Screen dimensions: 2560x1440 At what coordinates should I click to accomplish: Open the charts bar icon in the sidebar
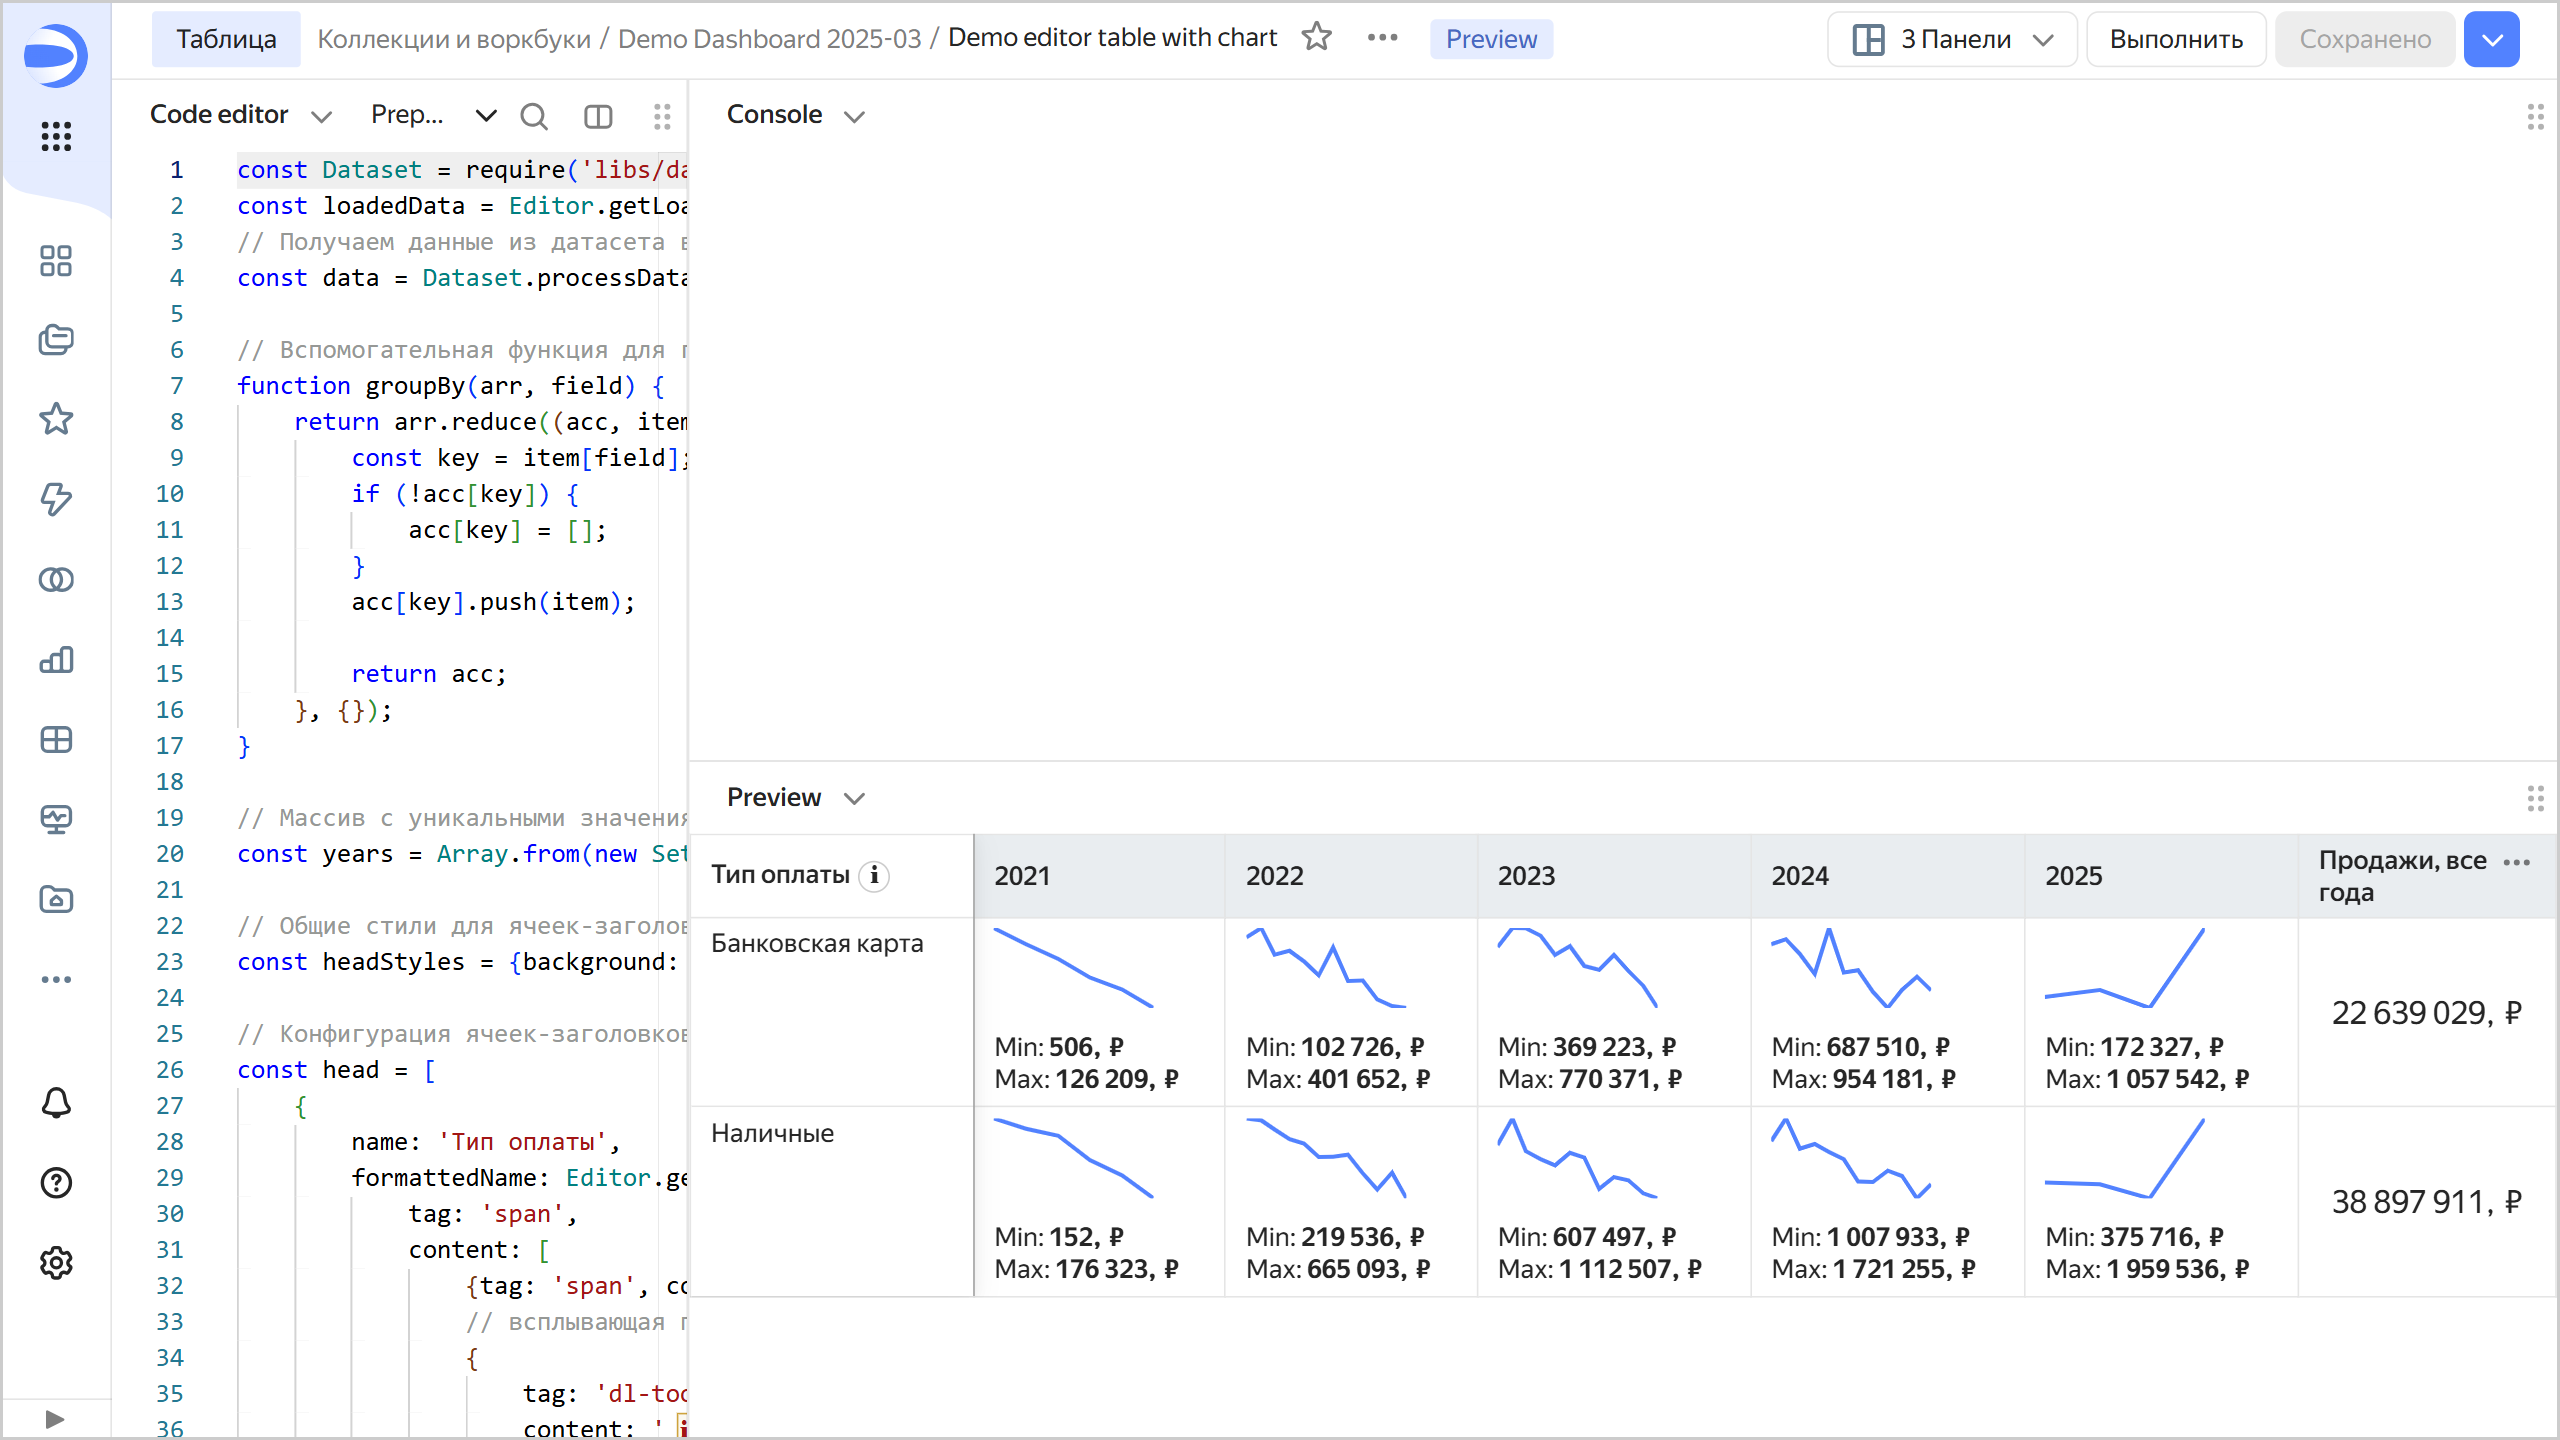pos(56,659)
